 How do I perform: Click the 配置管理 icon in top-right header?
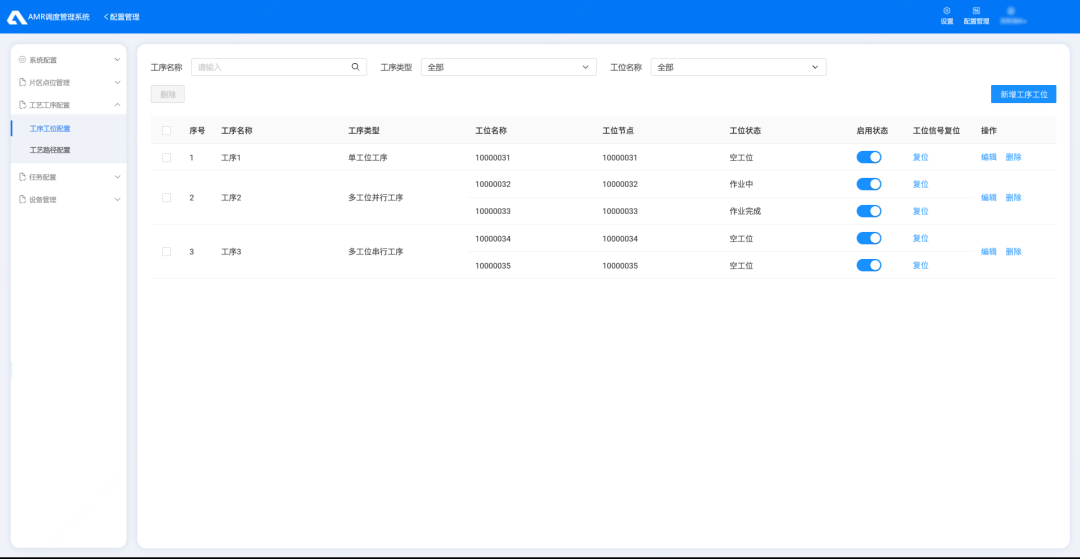976,11
